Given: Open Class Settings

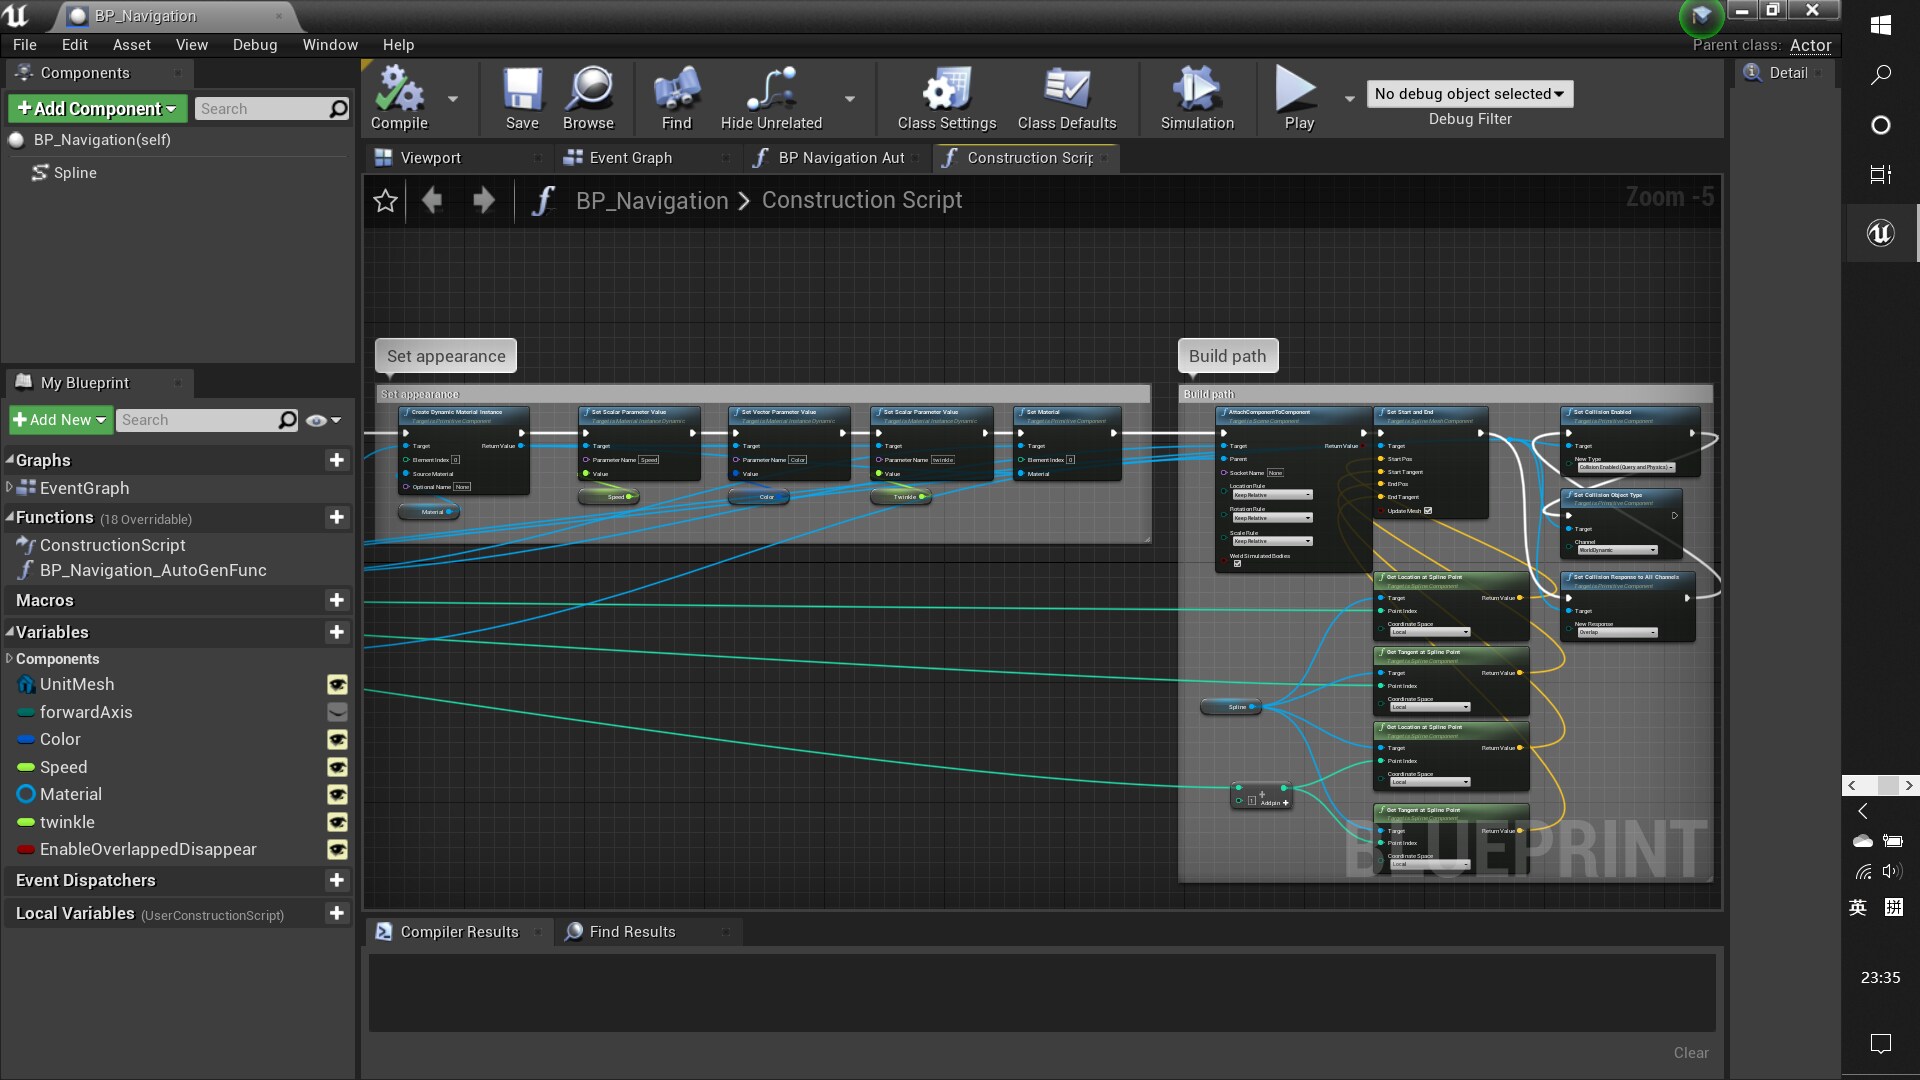Looking at the screenshot, I should point(946,89).
